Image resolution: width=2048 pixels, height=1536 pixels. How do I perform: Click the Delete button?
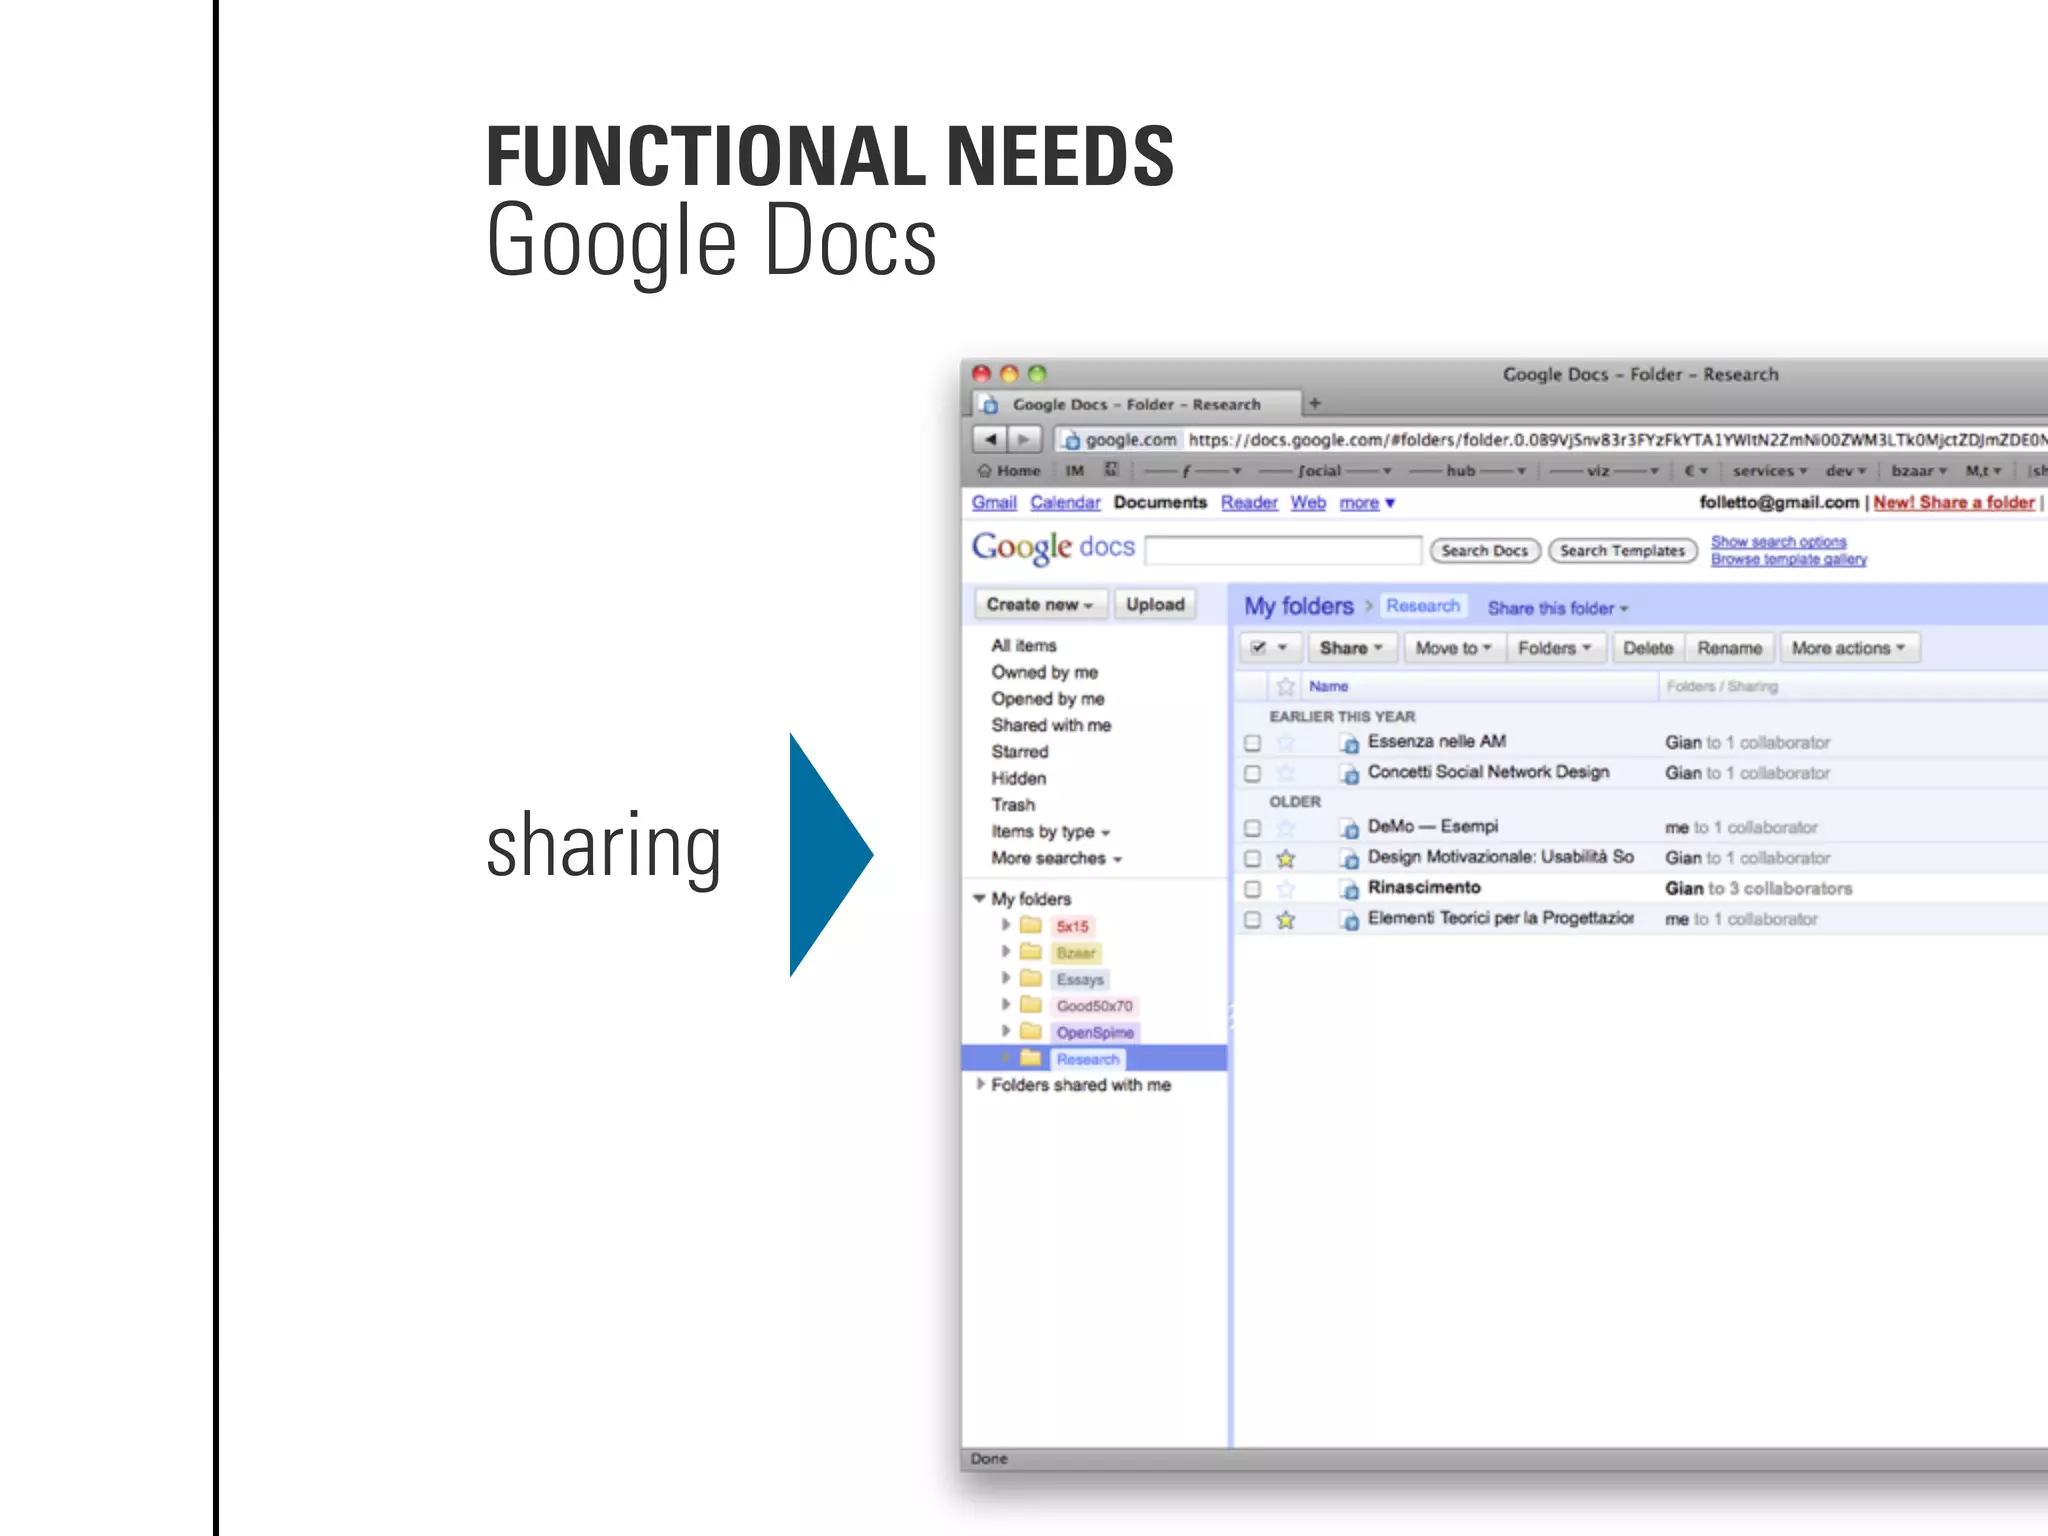pos(1648,648)
